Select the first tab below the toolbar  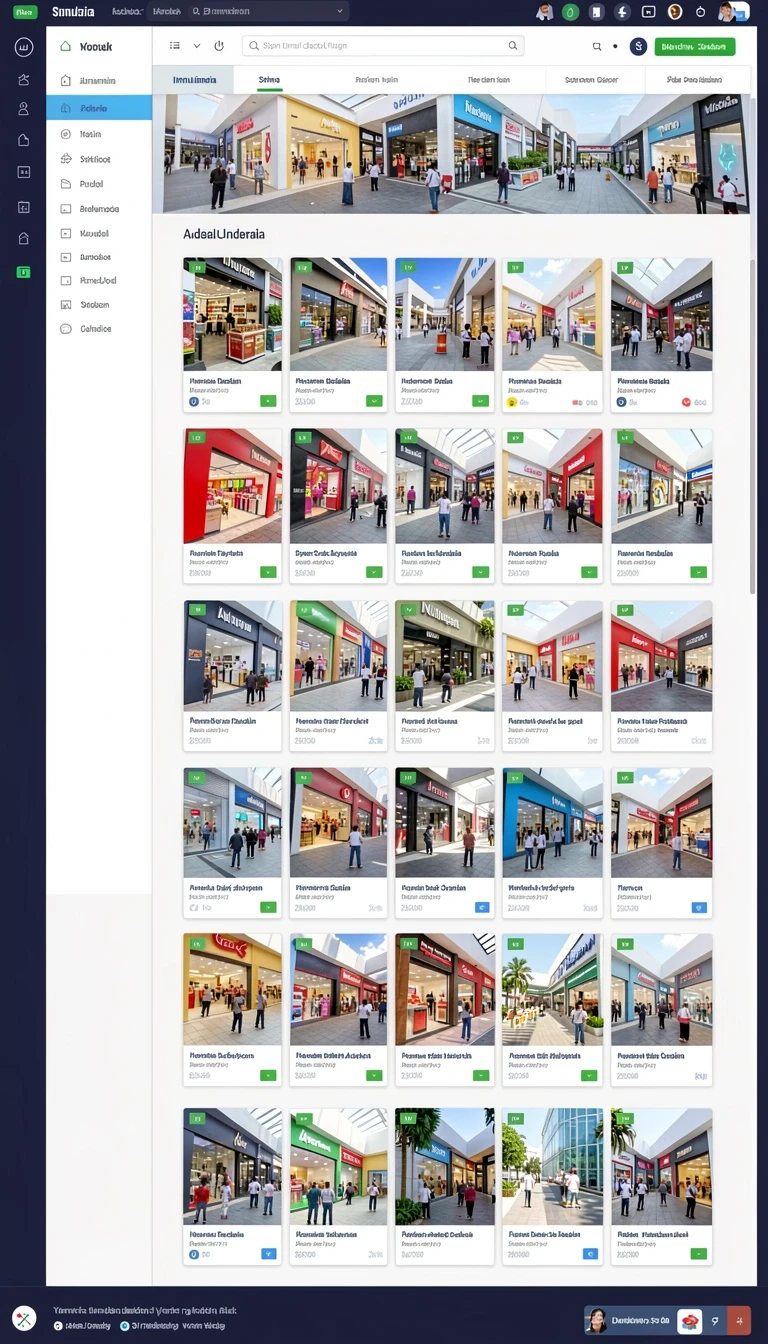click(193, 79)
